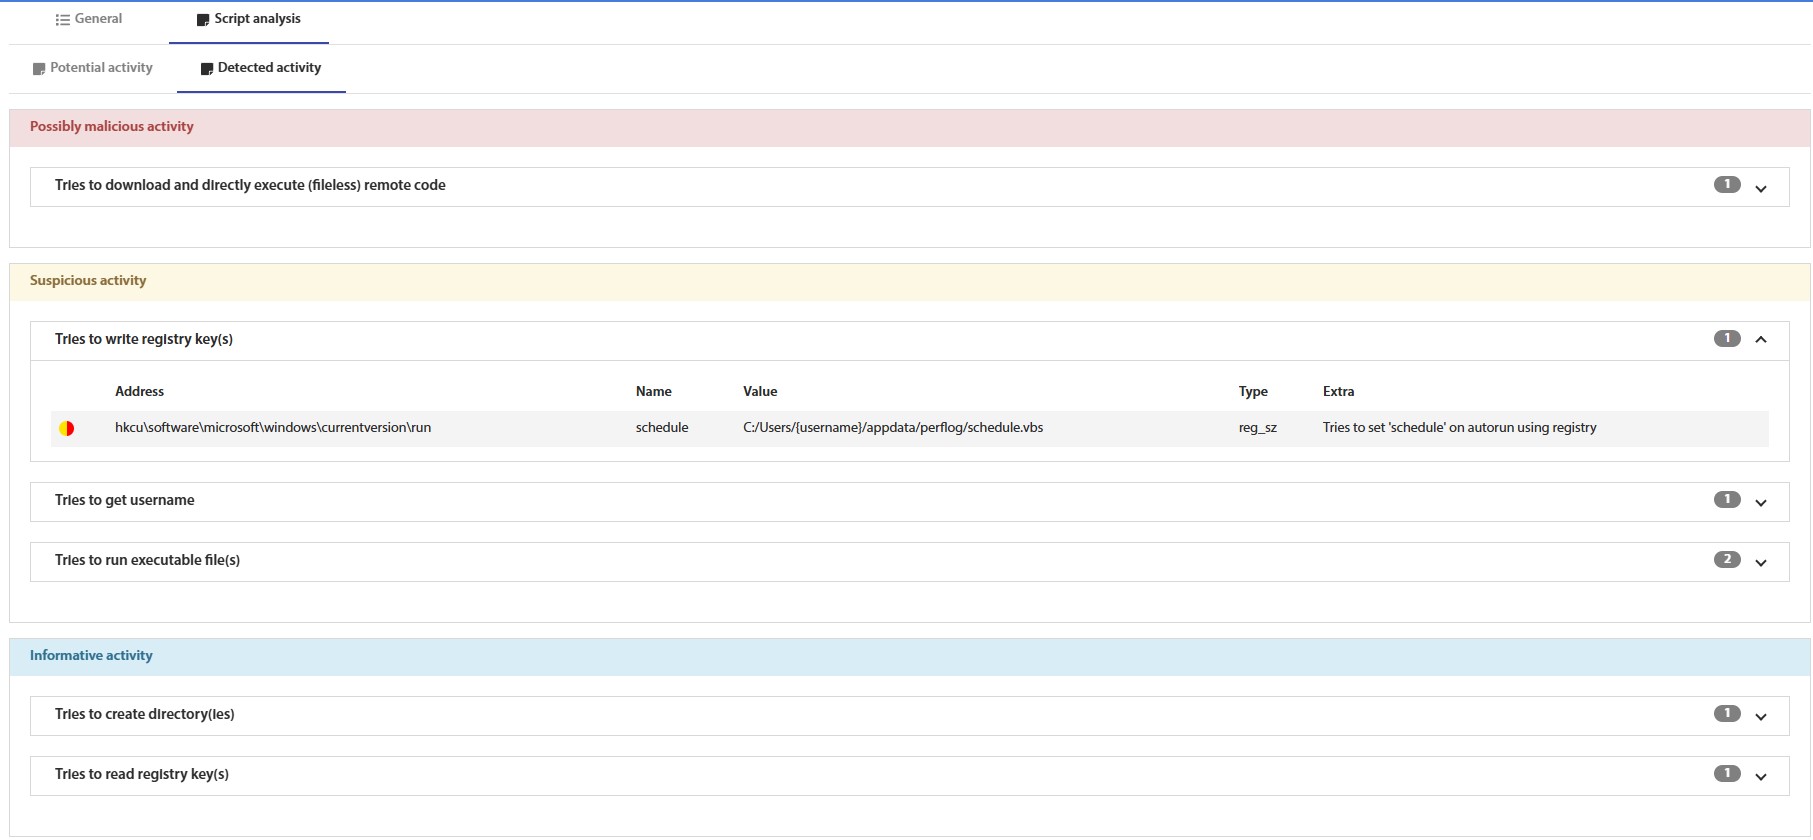Expand the create directories row chevron

[1761, 716]
